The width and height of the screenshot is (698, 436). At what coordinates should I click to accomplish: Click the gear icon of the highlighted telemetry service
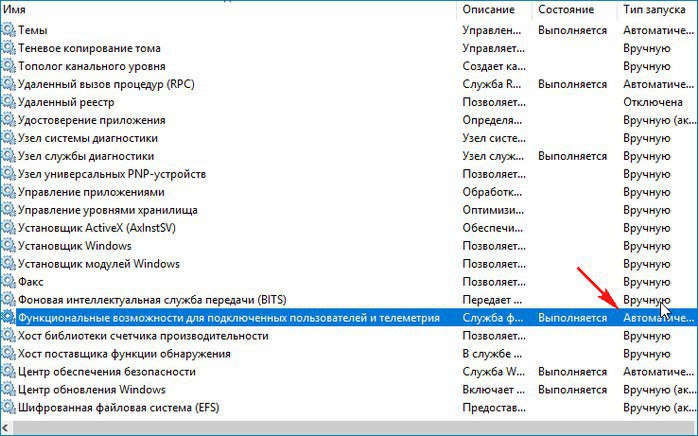tap(8, 318)
